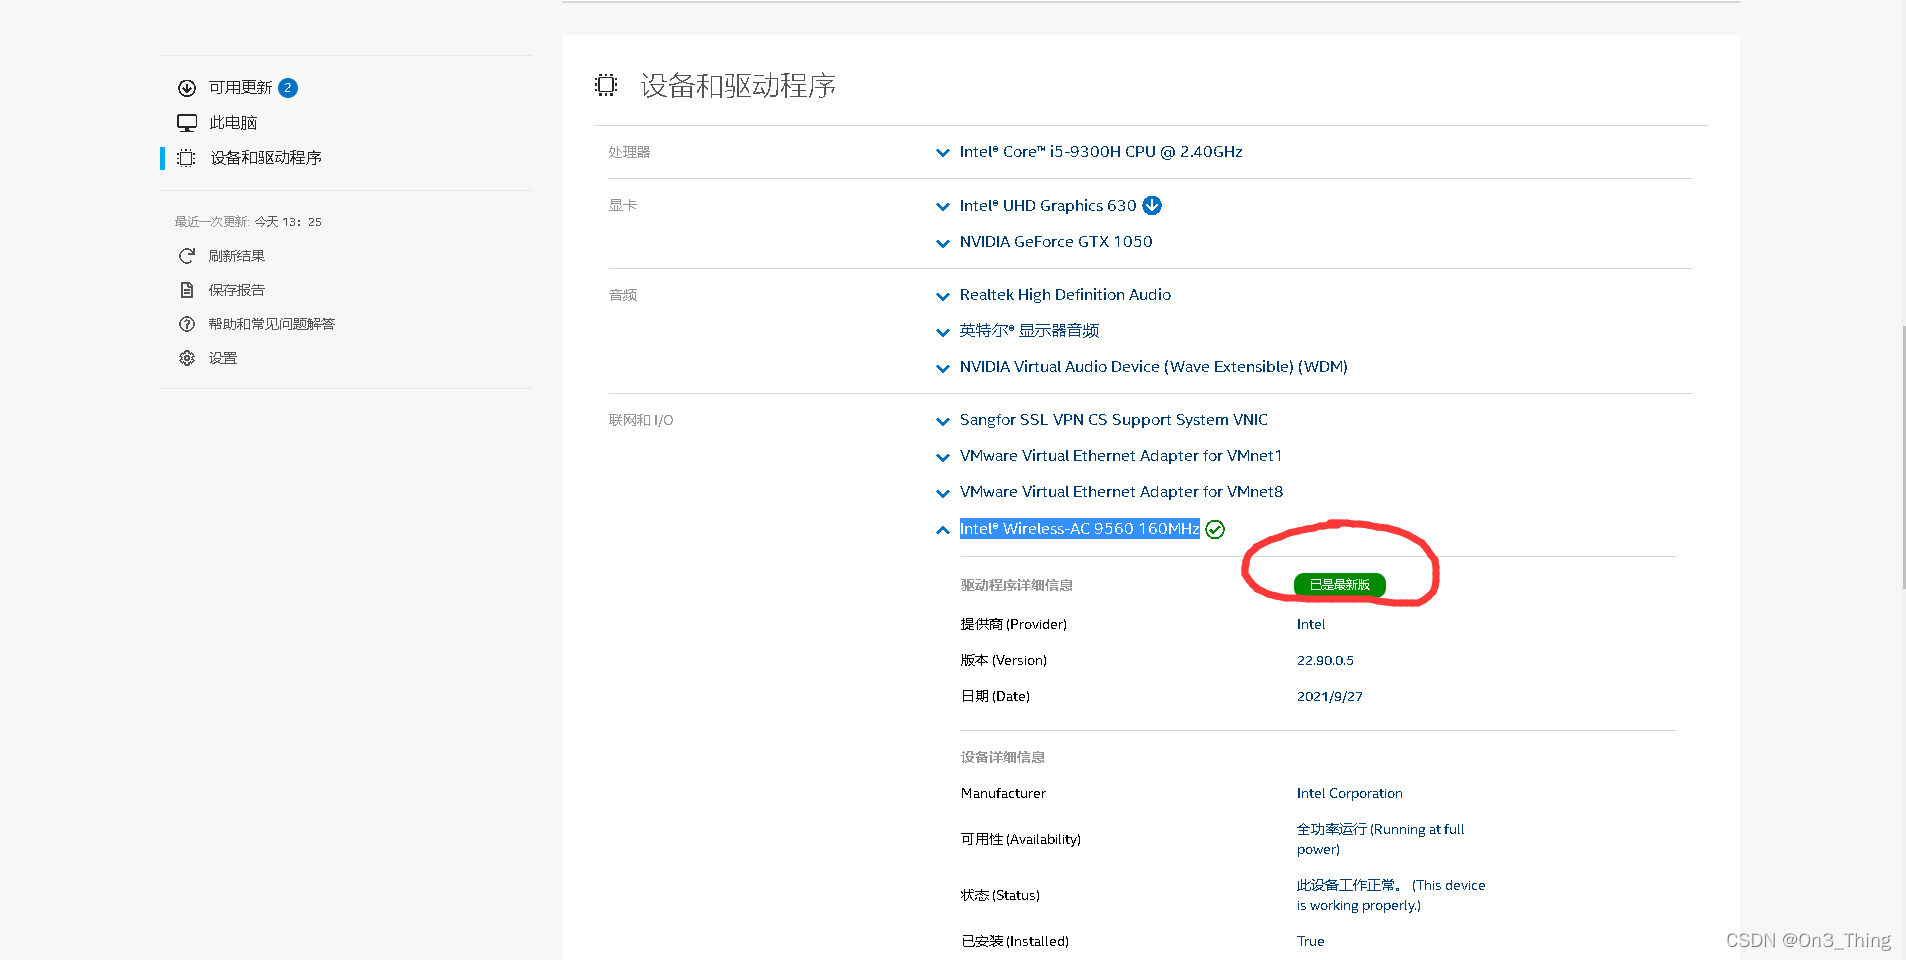Click the 设备详细信息 section label
This screenshot has width=1906, height=960.
1003,757
